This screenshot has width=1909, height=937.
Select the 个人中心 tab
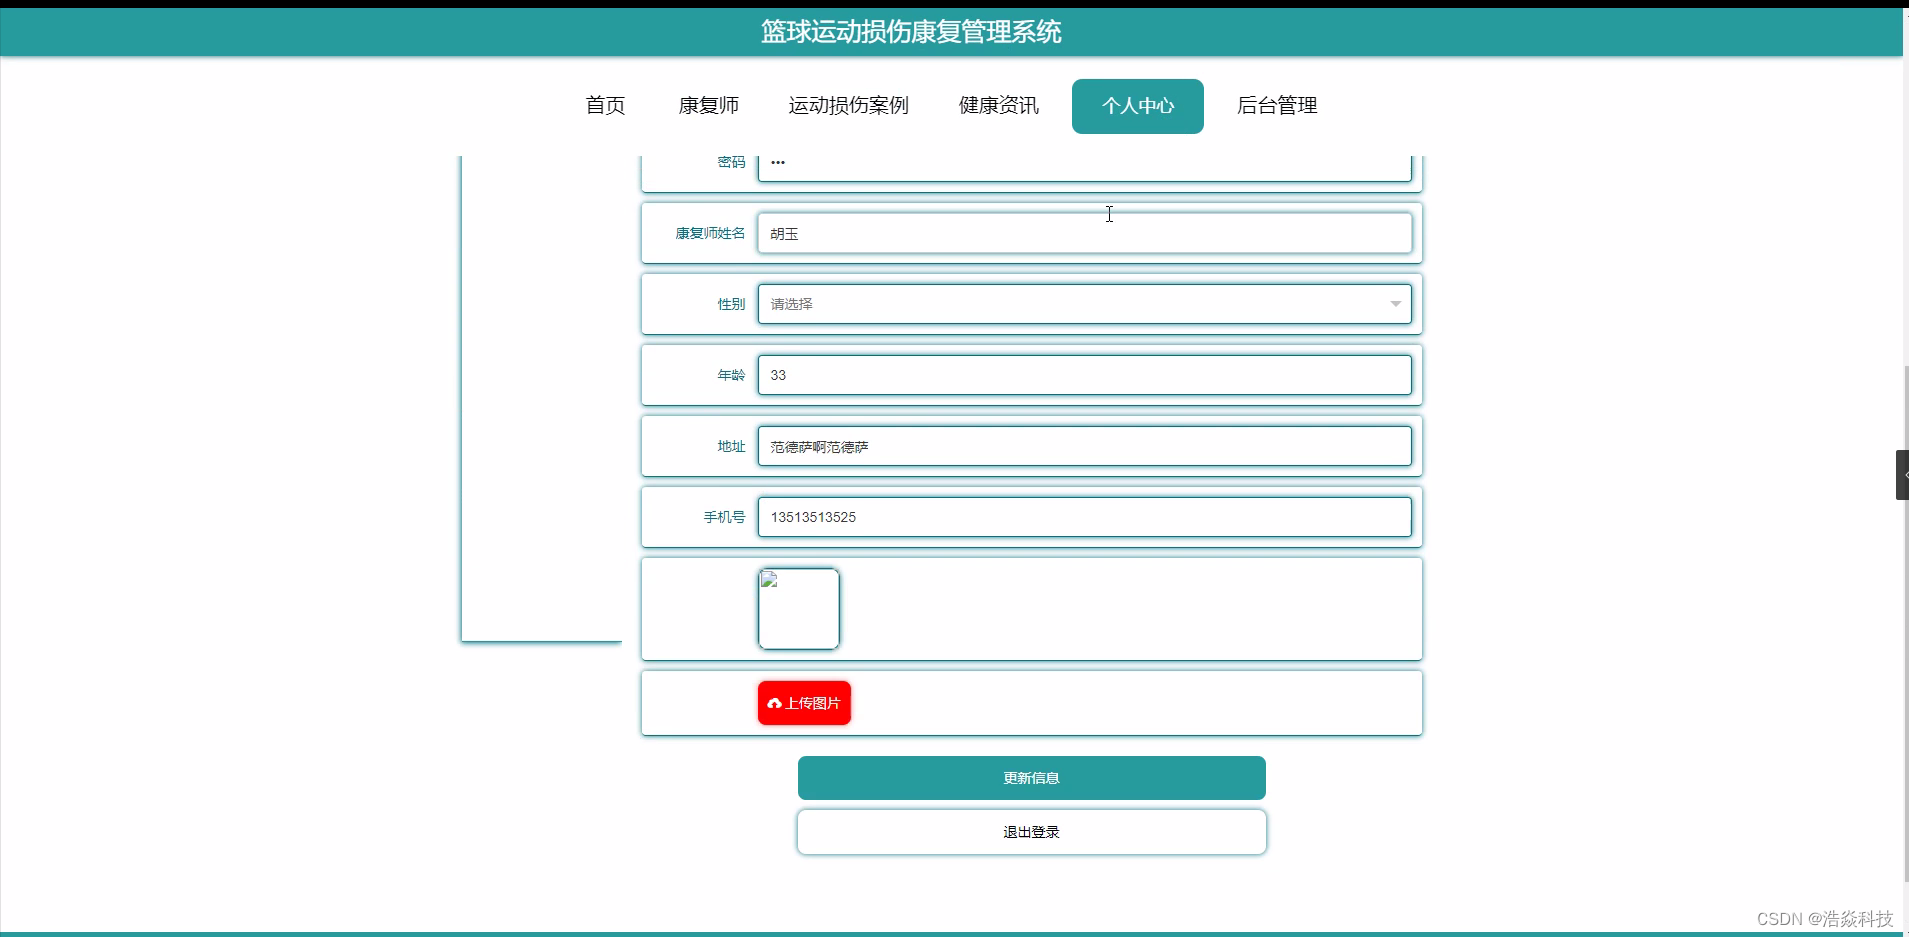click(1137, 106)
